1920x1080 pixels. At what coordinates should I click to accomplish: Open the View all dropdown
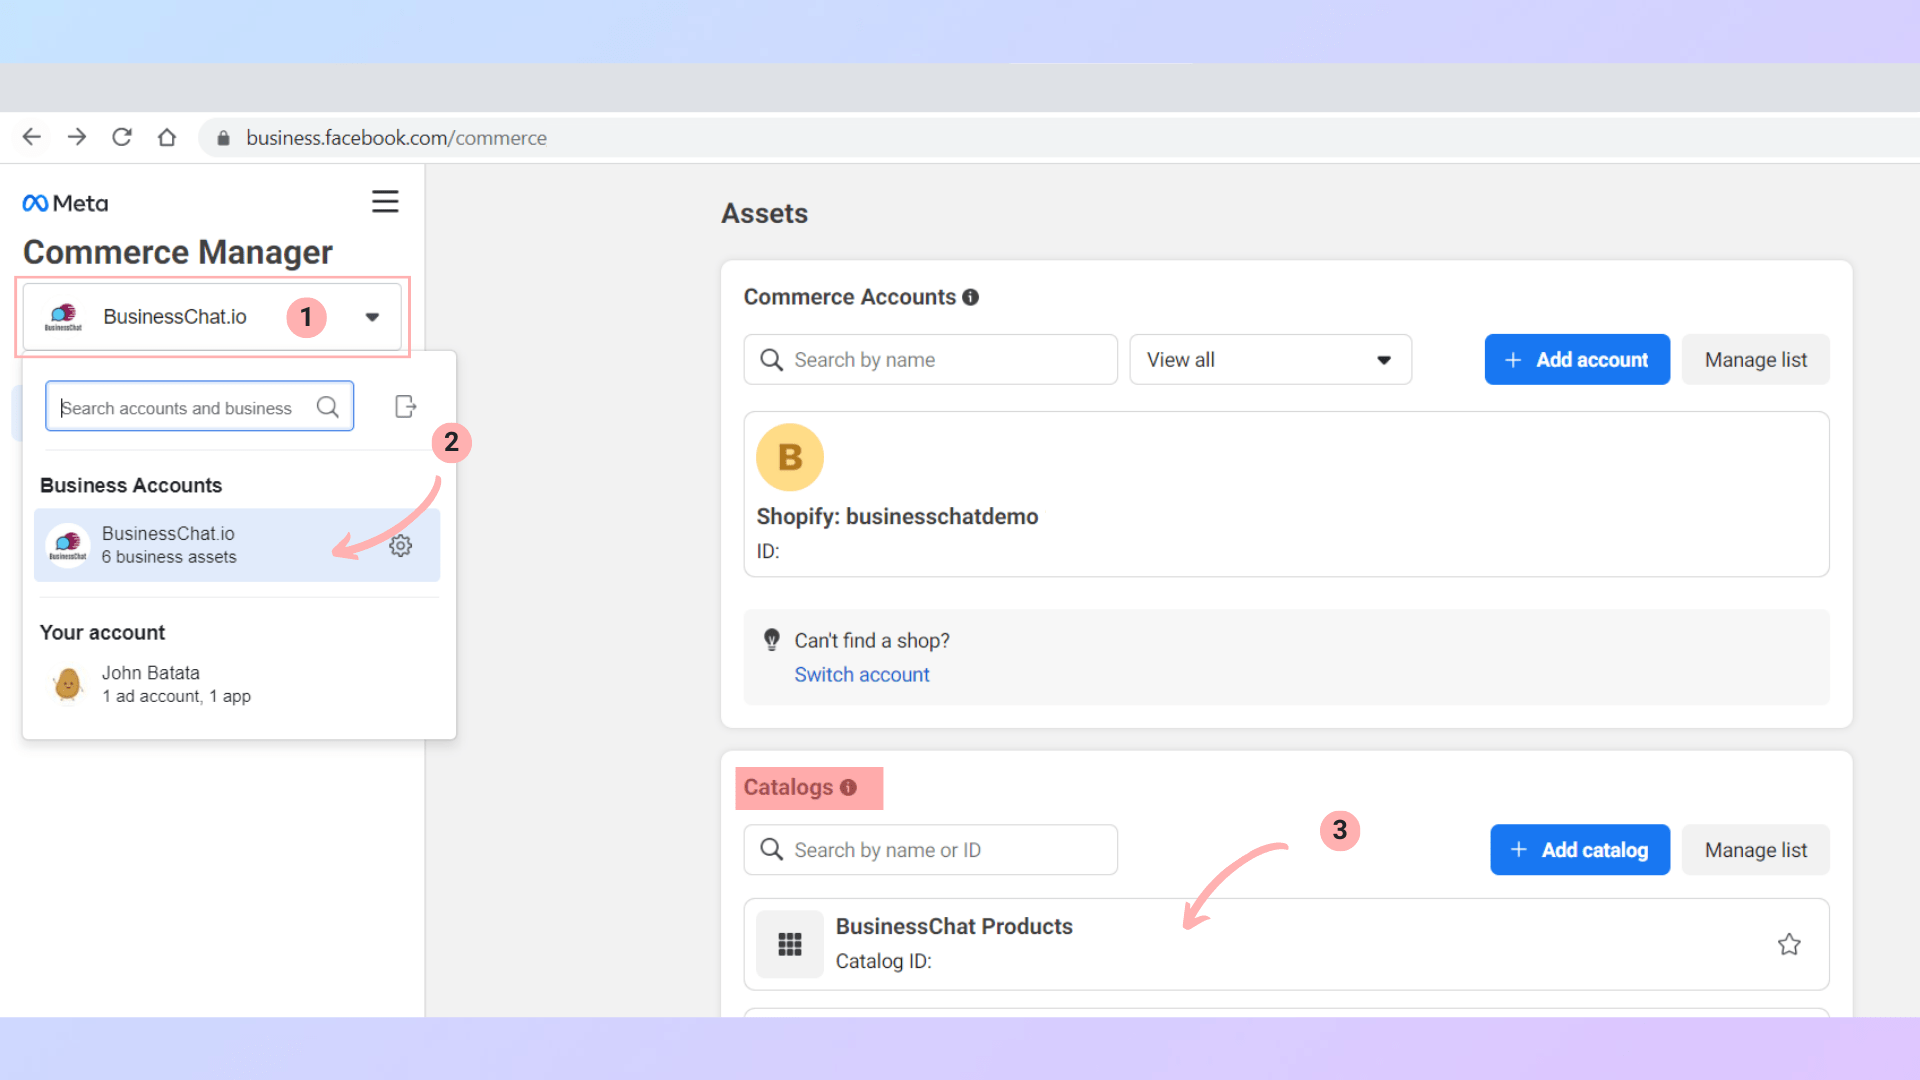(x=1270, y=360)
